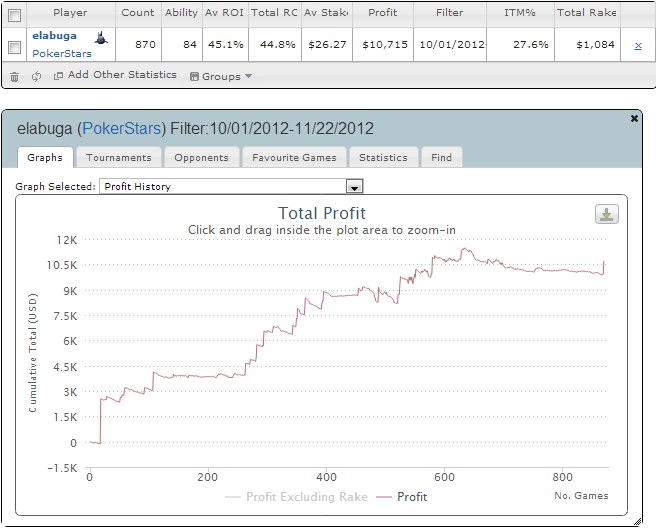656x531 pixels.
Task: Click the panel resize grip
Action: point(637,521)
